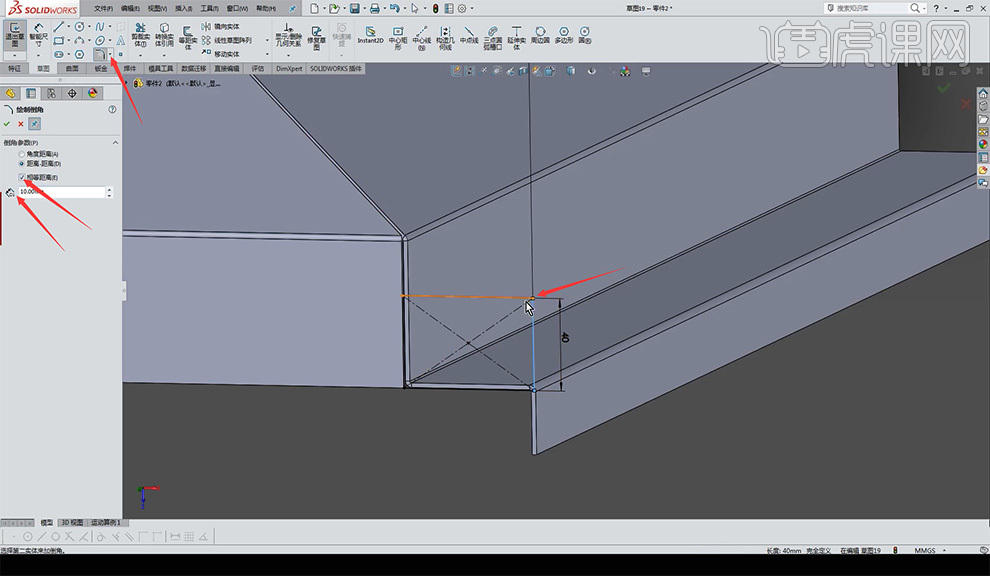
Task: Toggle the 相等距离 checkbox
Action: [x=22, y=177]
